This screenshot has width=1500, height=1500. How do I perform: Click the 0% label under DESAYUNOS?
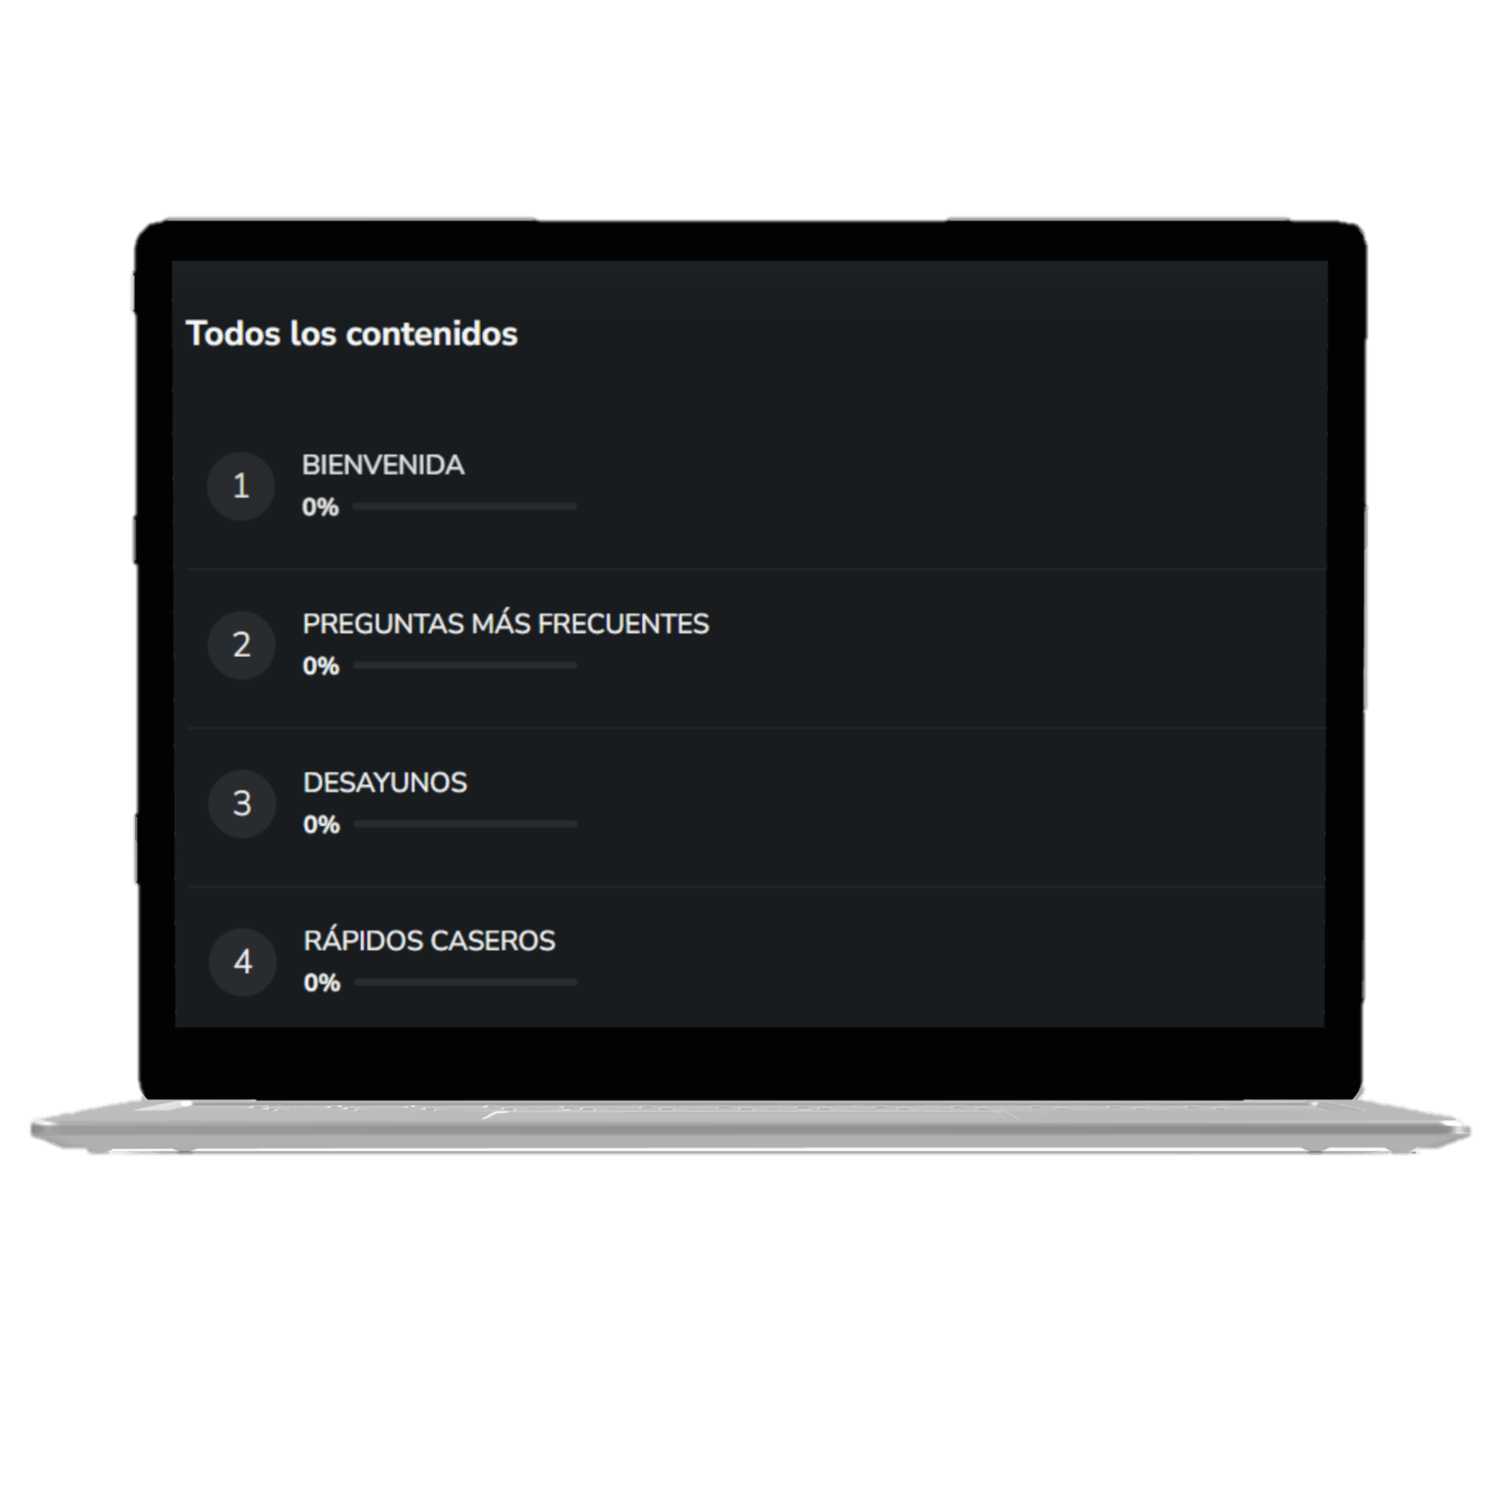(321, 825)
